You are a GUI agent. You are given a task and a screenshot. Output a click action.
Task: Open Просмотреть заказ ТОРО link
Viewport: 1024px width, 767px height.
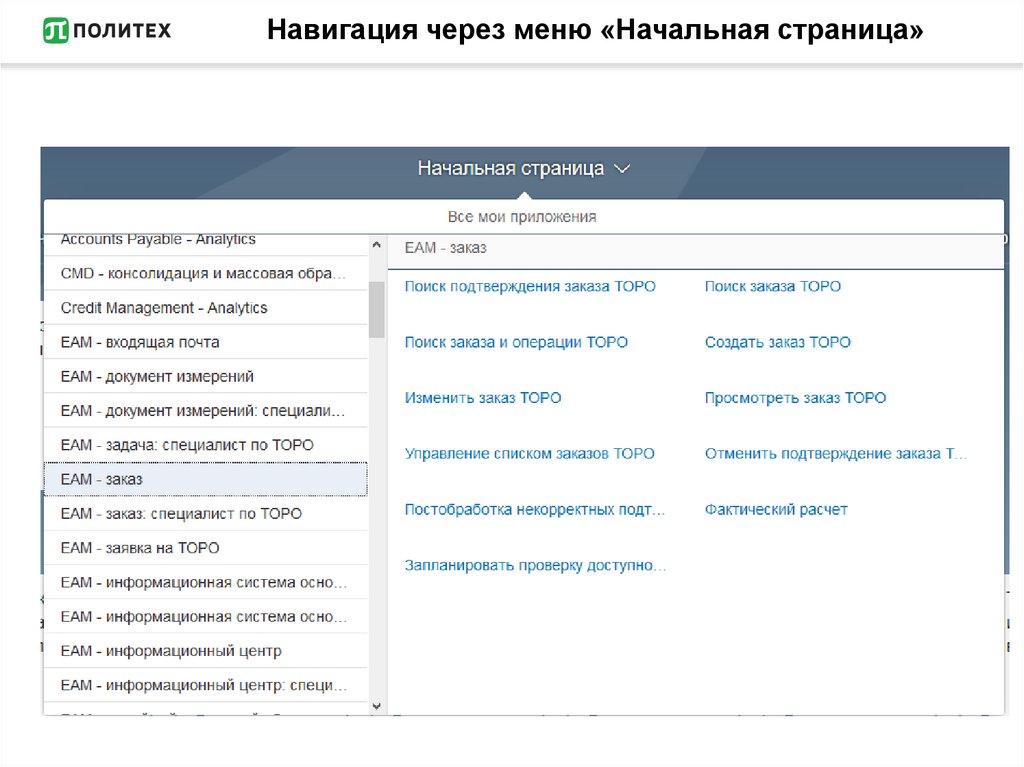pos(795,398)
